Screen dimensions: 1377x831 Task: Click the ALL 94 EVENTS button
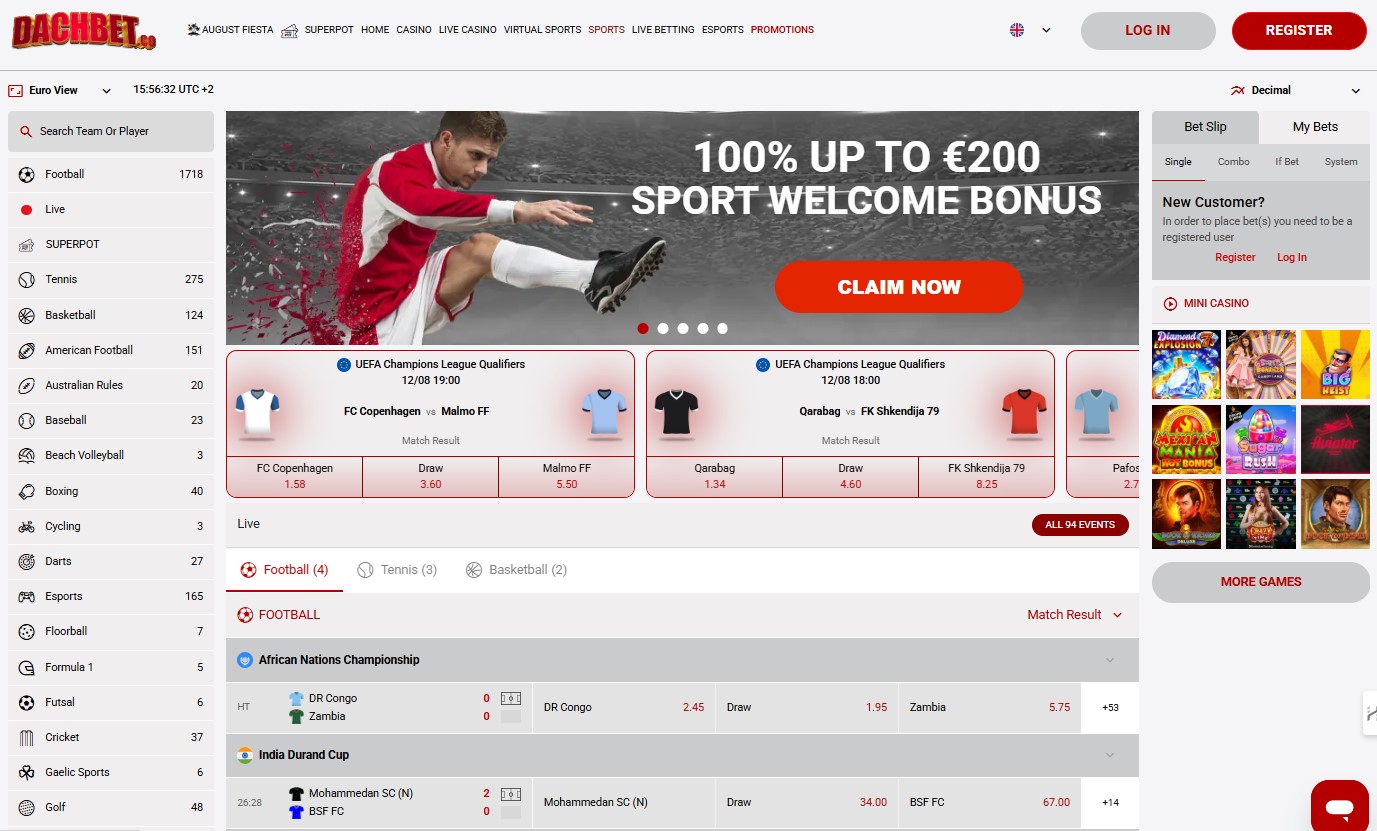click(x=1080, y=525)
